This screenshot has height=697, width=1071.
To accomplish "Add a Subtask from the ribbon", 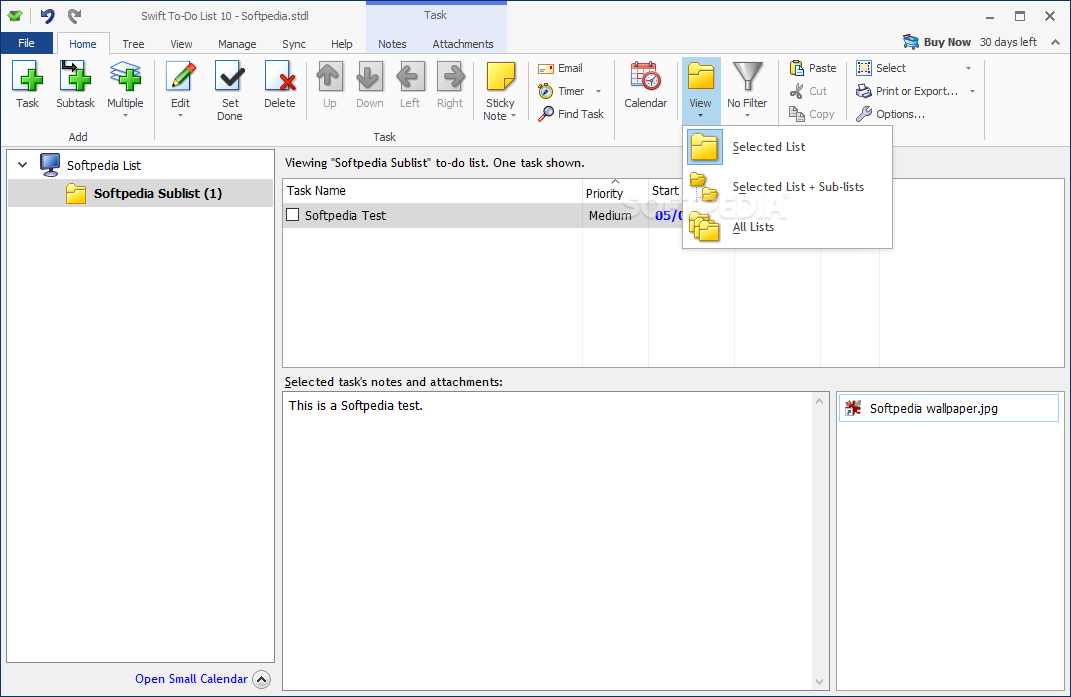I will tap(75, 85).
